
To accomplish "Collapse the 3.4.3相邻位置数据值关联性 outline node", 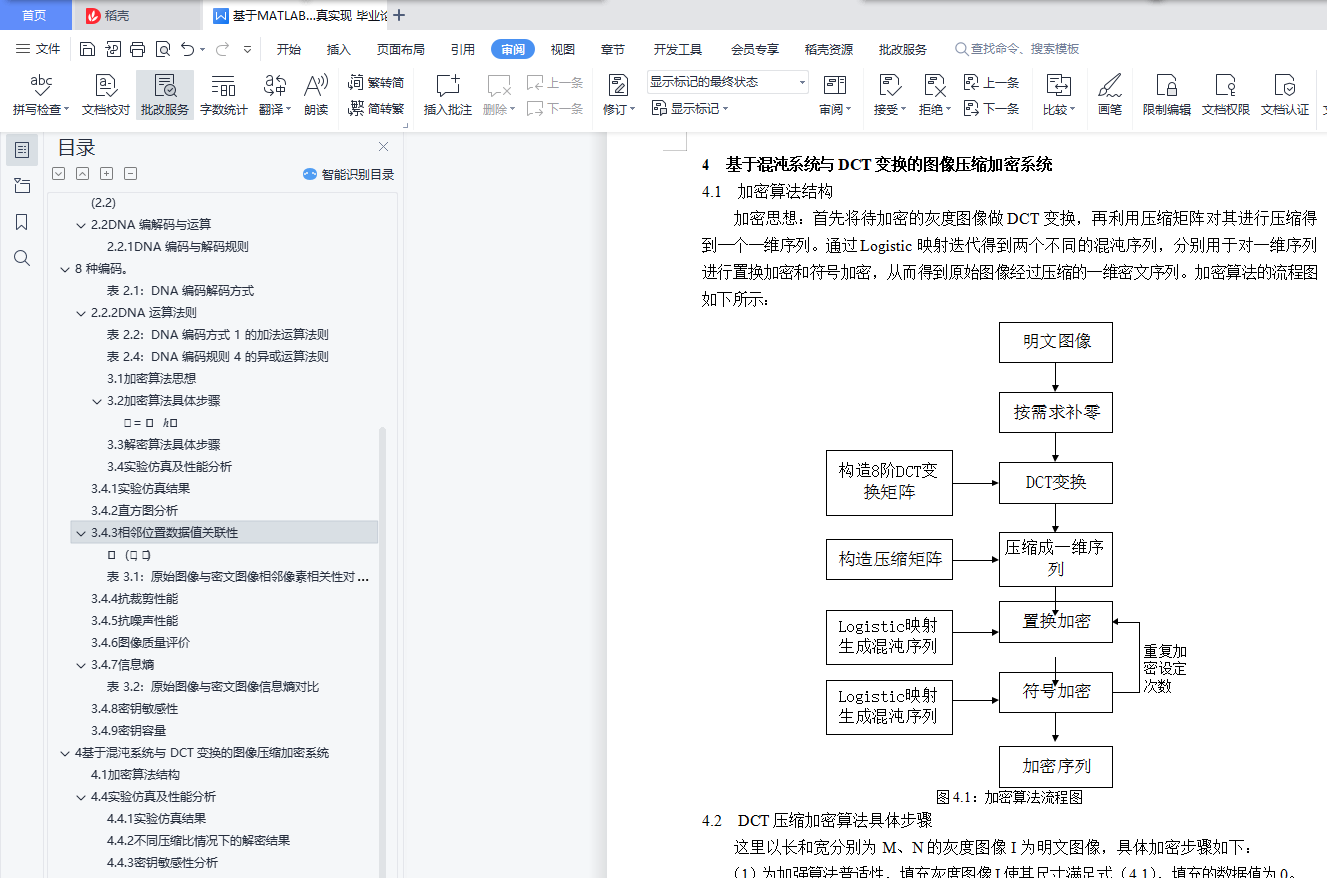I will coord(80,533).
